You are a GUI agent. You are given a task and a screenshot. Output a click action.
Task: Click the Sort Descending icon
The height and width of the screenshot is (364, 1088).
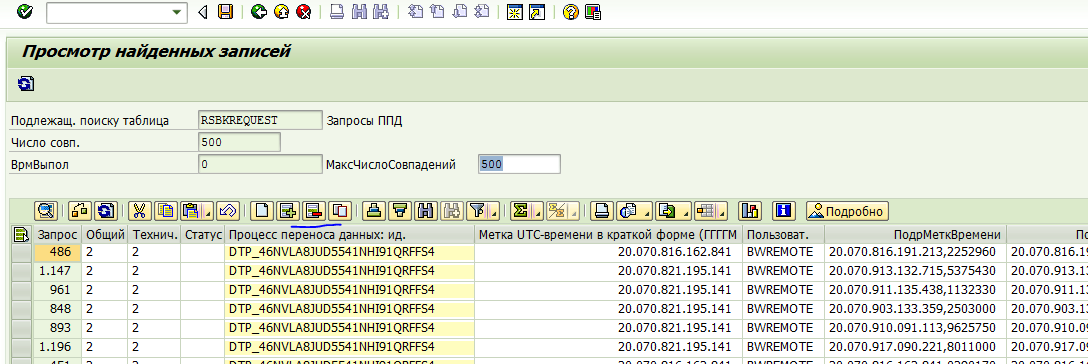[x=400, y=210]
